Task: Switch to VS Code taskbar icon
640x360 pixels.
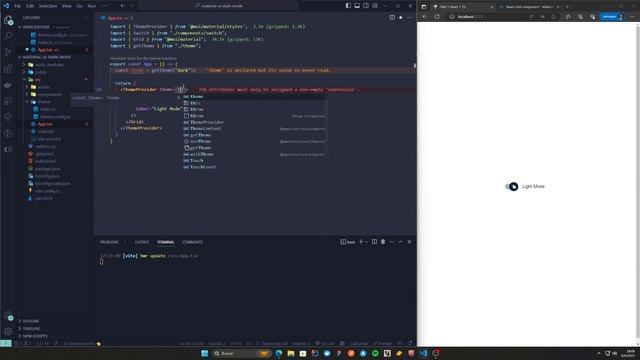Action: 423,353
